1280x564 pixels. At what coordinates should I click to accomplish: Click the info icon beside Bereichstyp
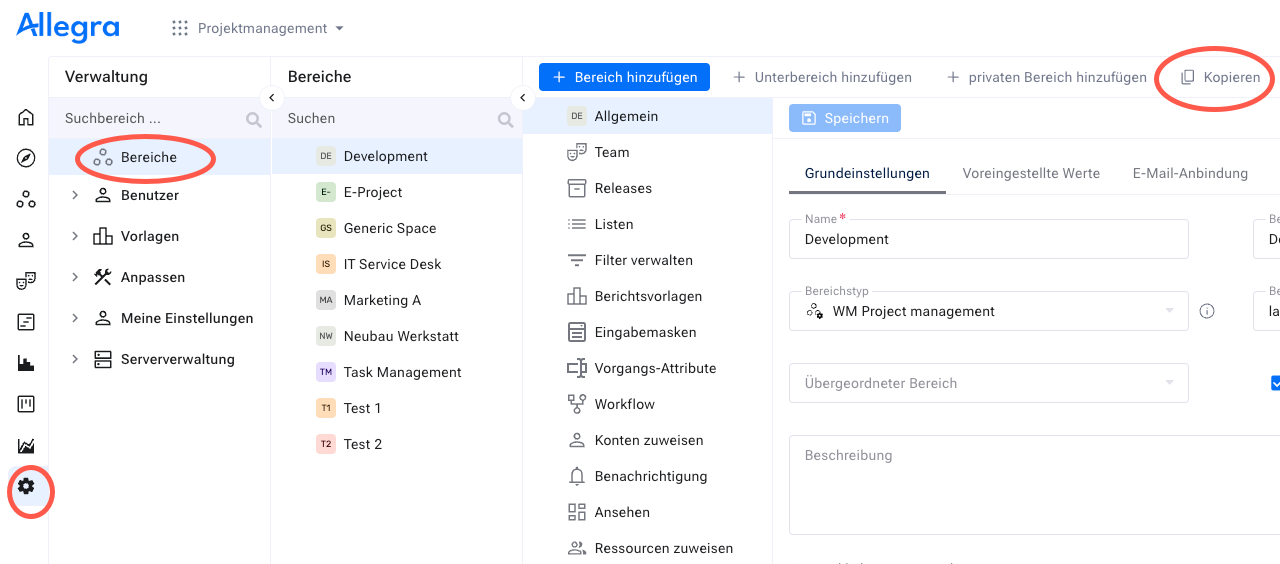(1207, 311)
